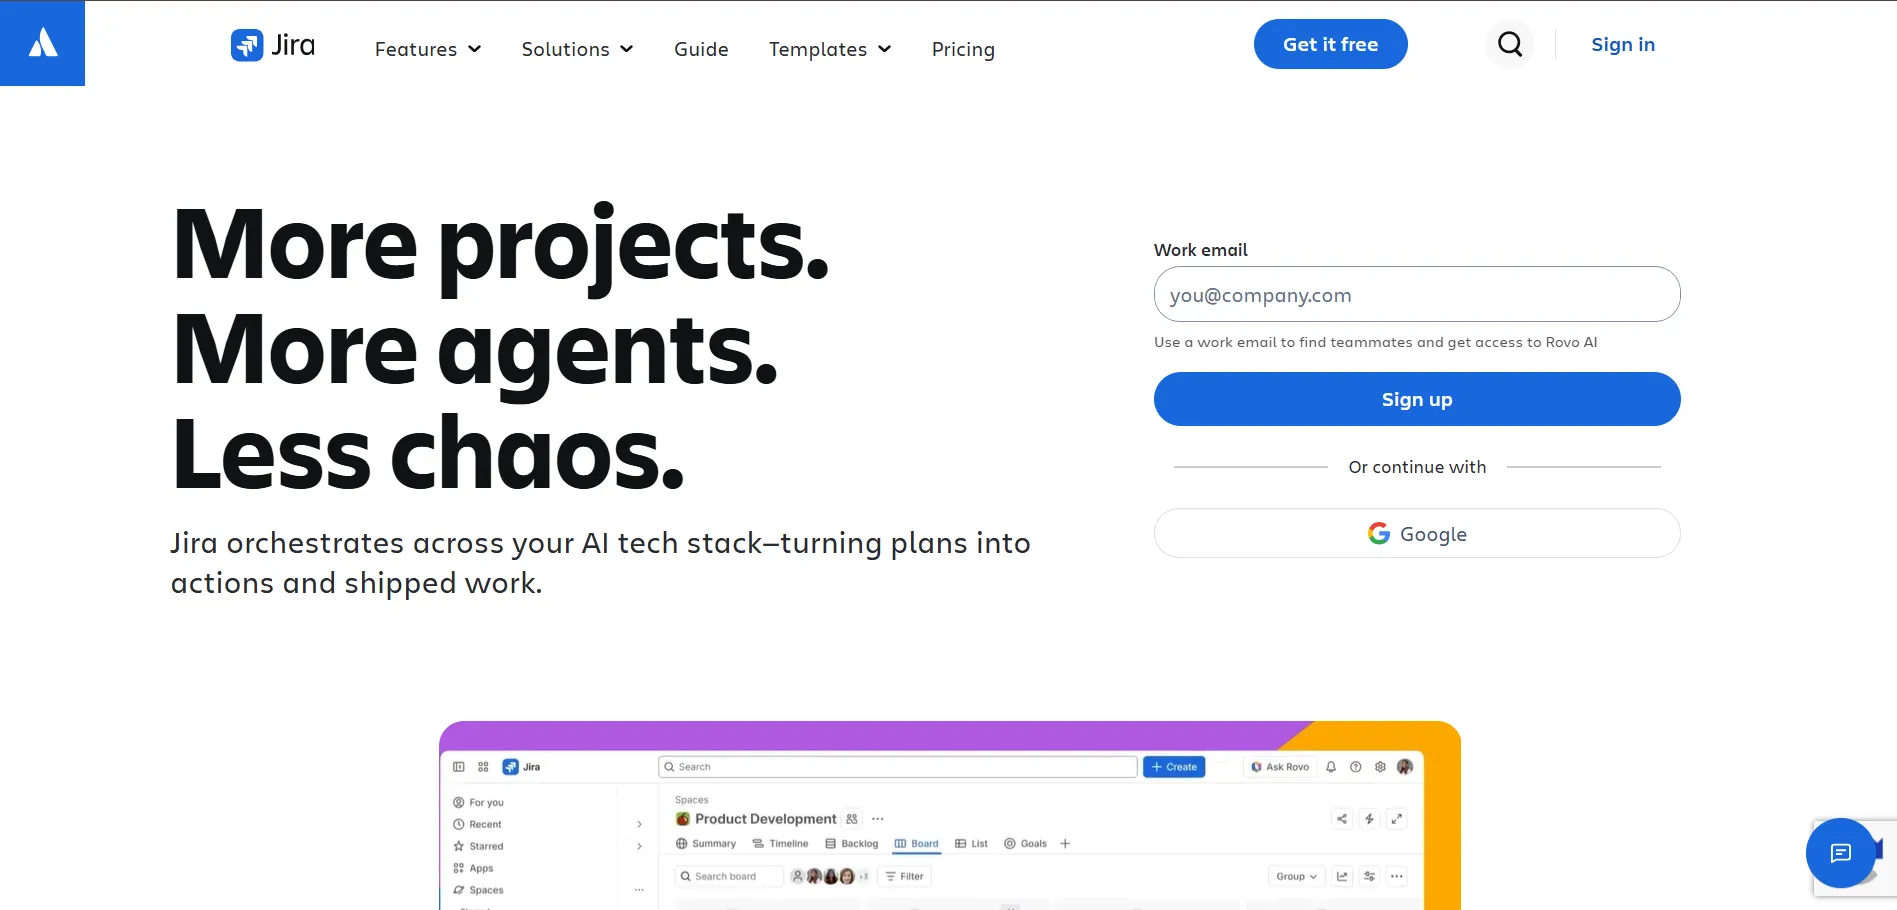Open the chat support bubble

pyautogui.click(x=1841, y=853)
